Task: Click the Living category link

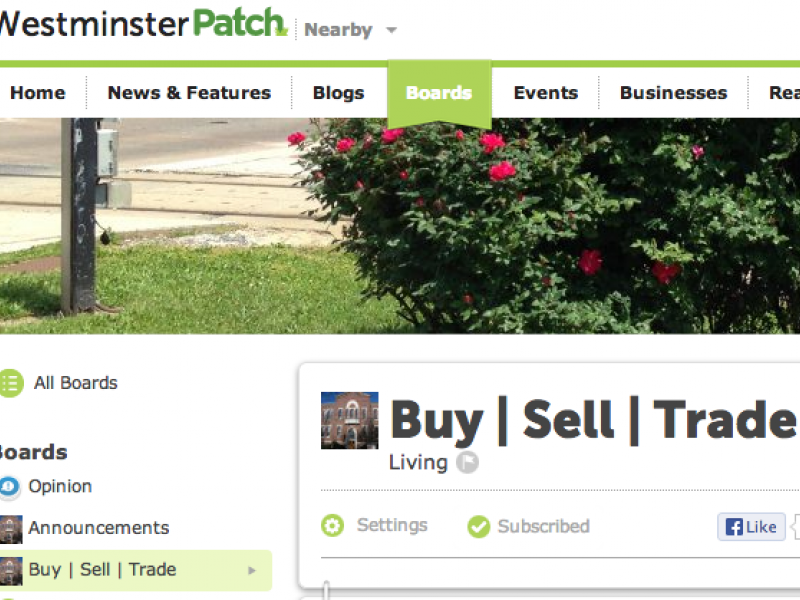Action: pyautogui.click(x=418, y=463)
